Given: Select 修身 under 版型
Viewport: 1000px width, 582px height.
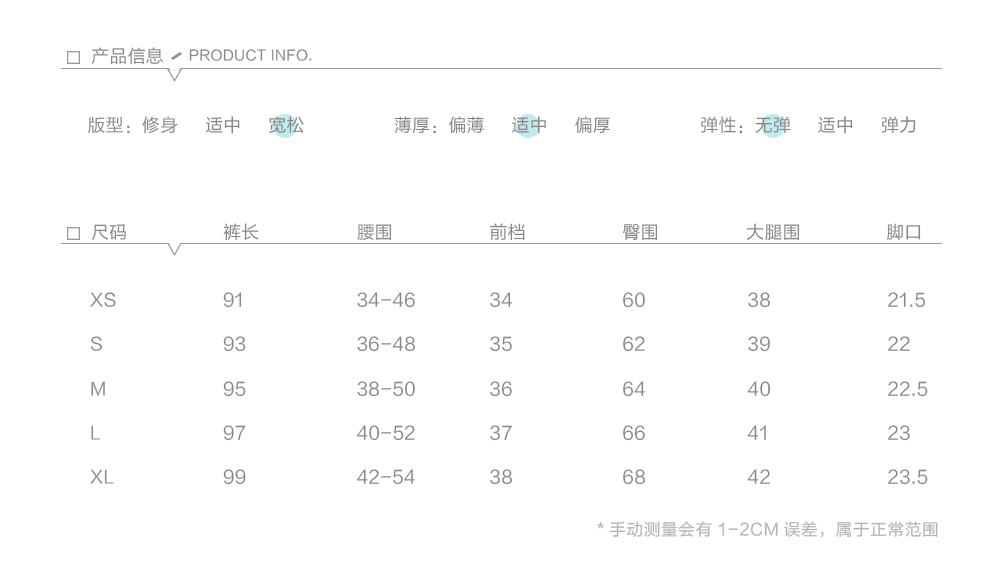Looking at the screenshot, I should pos(160,125).
